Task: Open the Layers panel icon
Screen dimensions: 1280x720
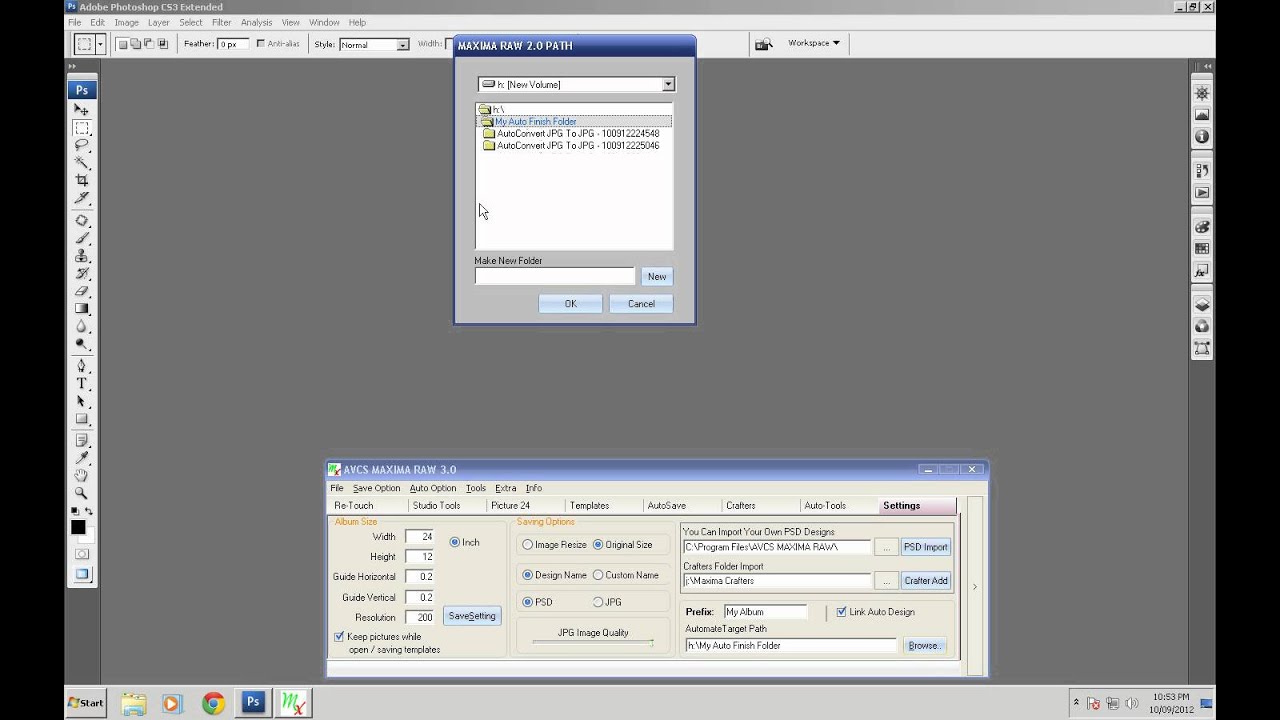Action: point(1202,305)
